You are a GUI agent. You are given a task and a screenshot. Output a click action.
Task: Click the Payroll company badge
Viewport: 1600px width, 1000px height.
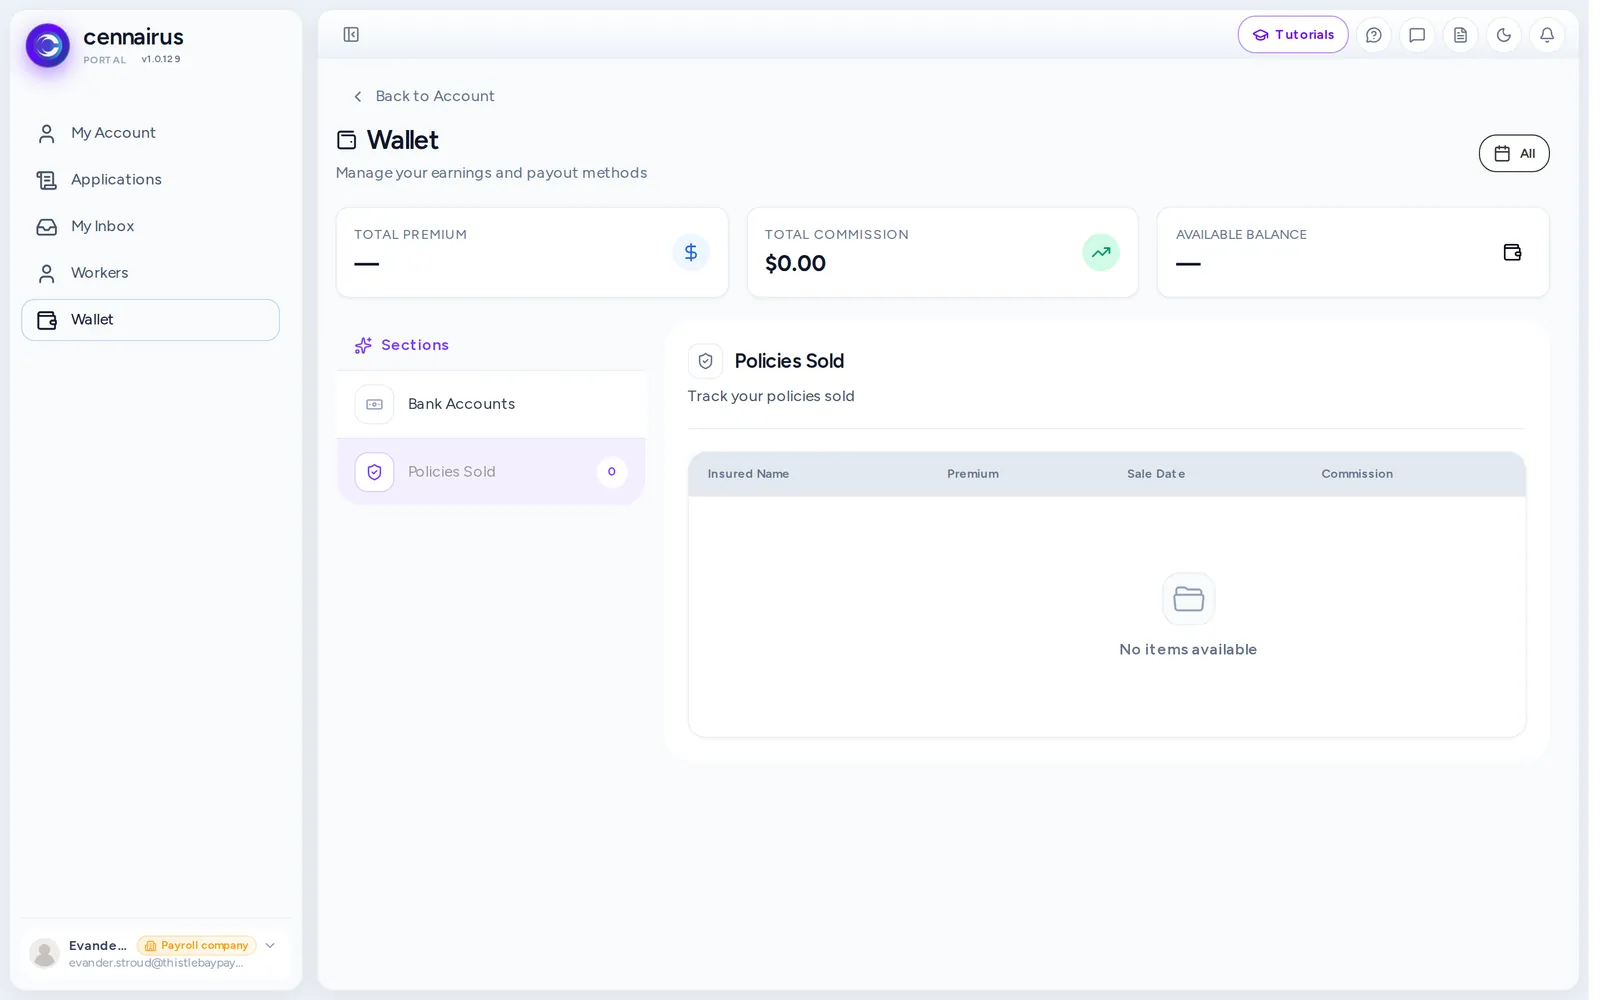pos(197,946)
